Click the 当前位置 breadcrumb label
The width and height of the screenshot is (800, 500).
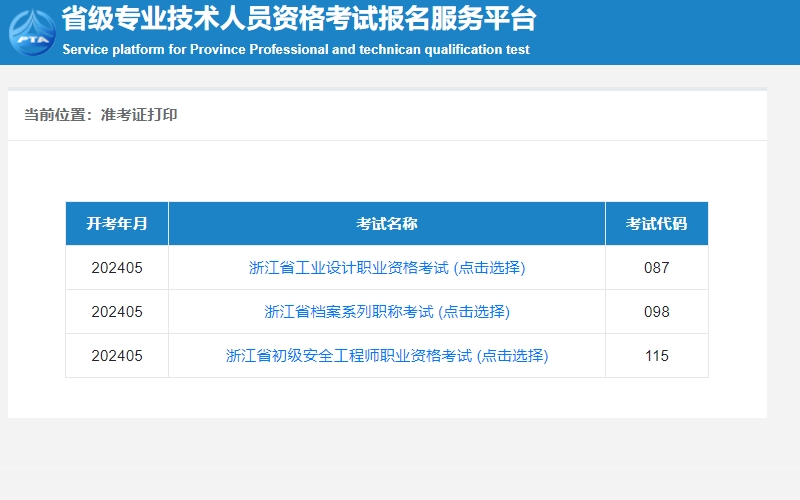point(57,115)
